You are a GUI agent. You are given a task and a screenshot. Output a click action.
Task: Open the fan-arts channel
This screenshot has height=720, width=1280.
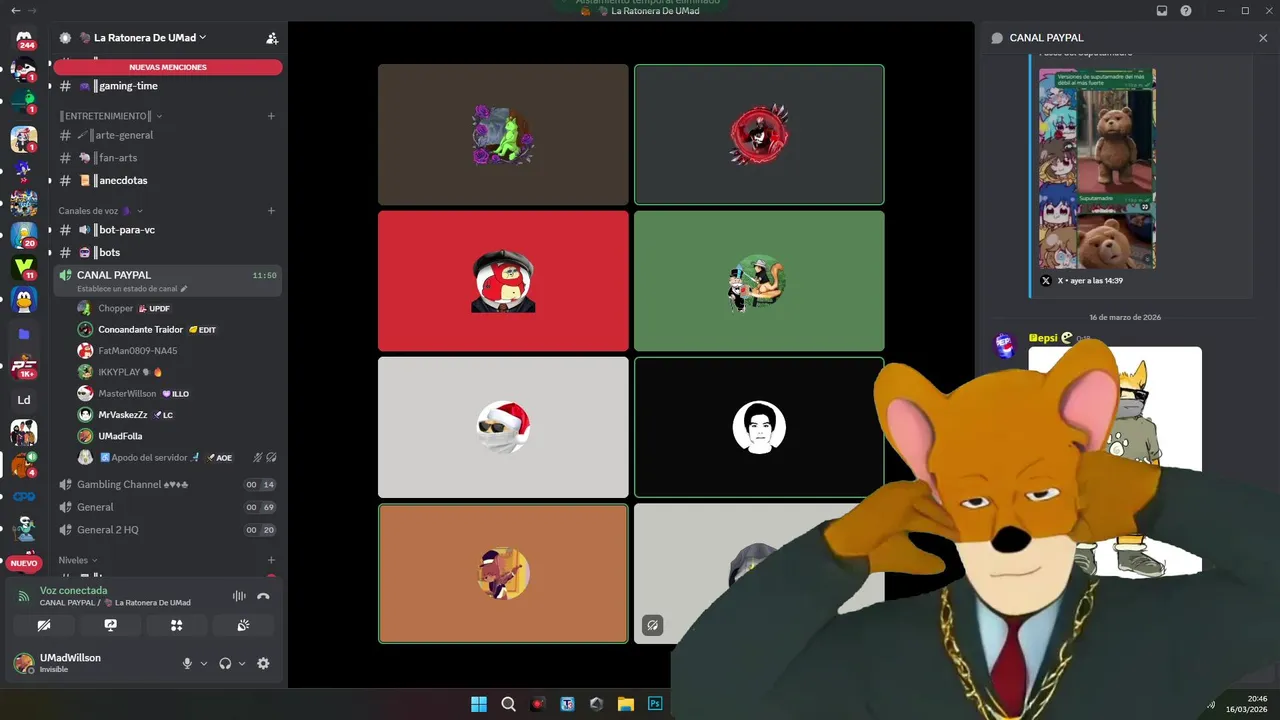(x=168, y=158)
